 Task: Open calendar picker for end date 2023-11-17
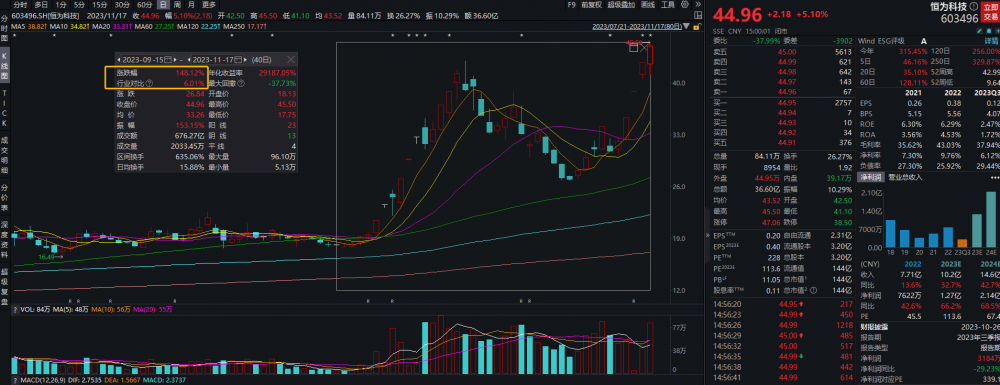238,59
